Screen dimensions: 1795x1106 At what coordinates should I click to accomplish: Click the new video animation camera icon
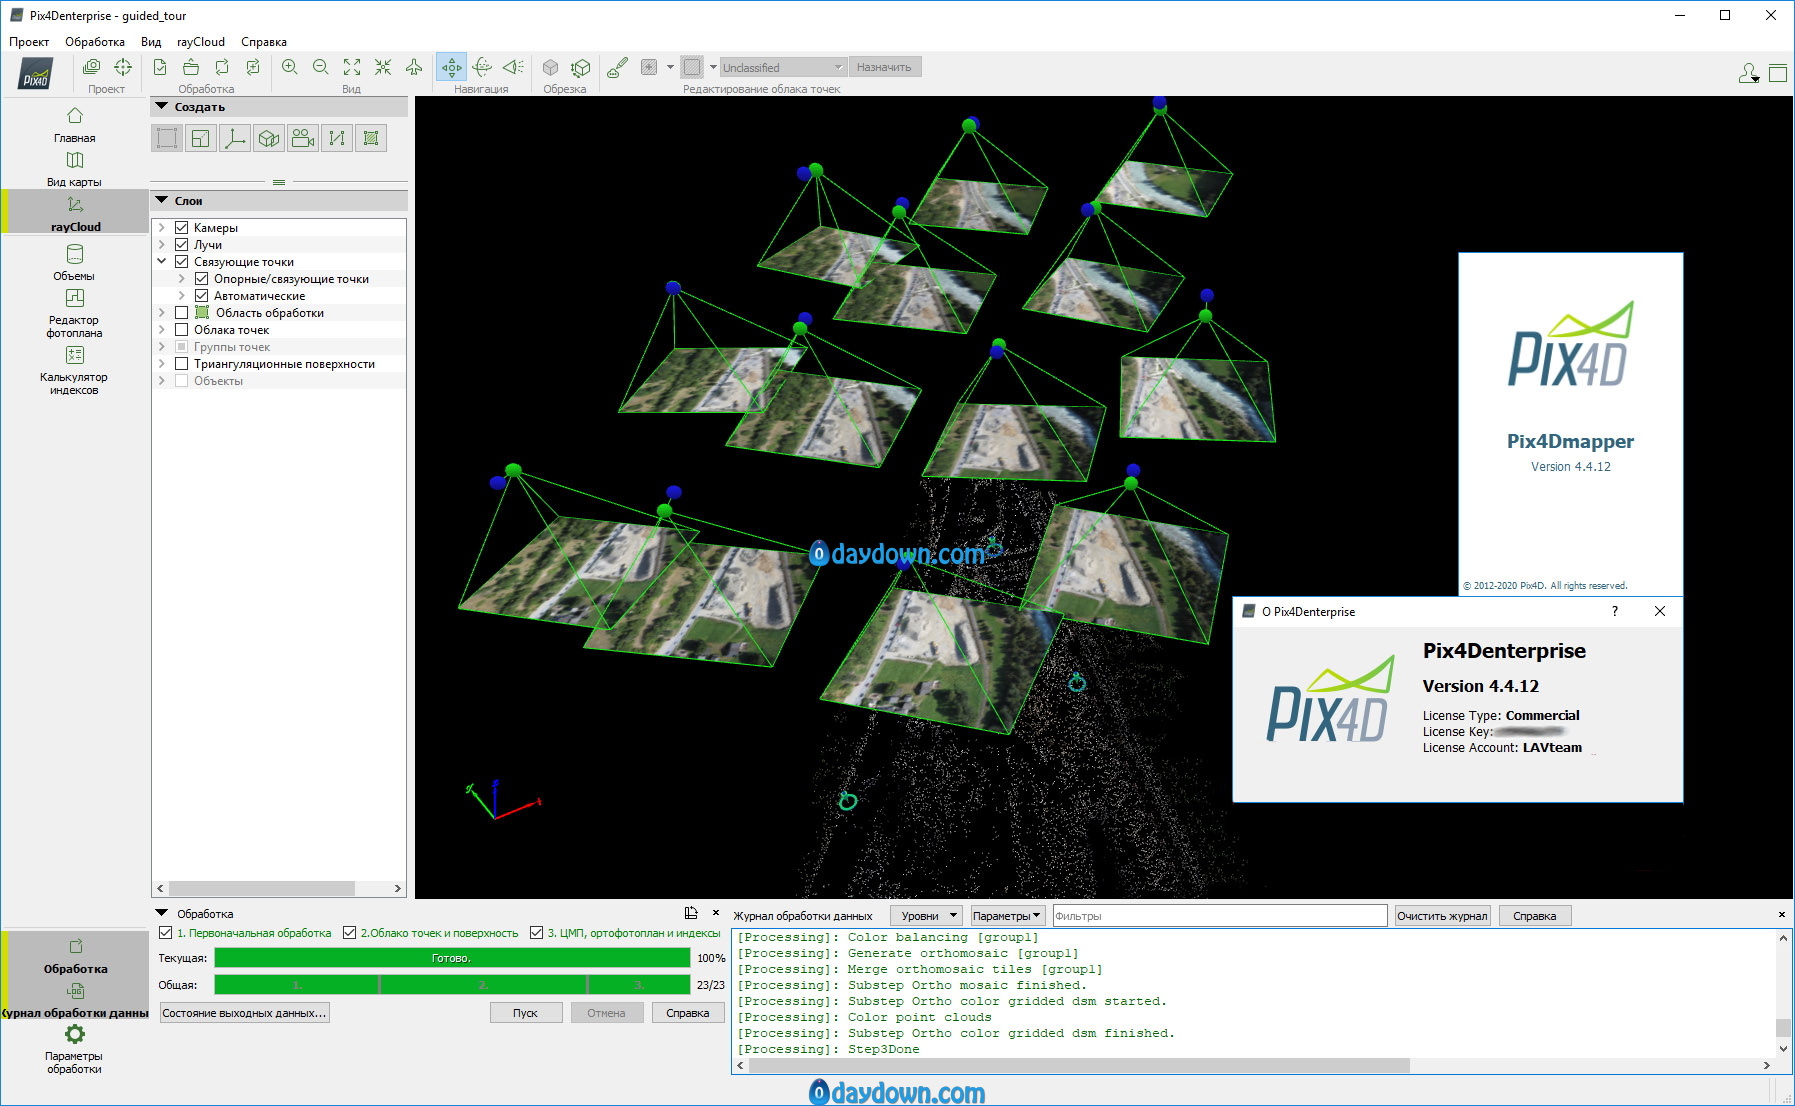point(303,138)
